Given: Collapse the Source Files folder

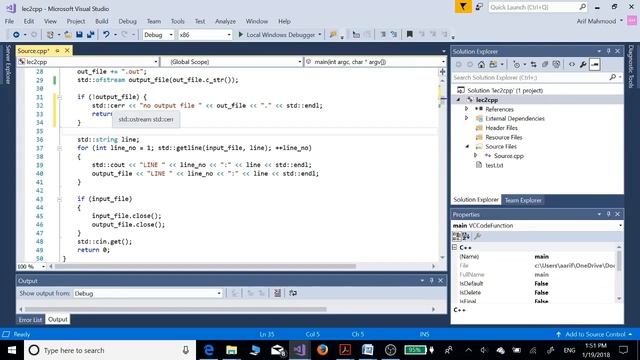Looking at the screenshot, I should [x=467, y=147].
